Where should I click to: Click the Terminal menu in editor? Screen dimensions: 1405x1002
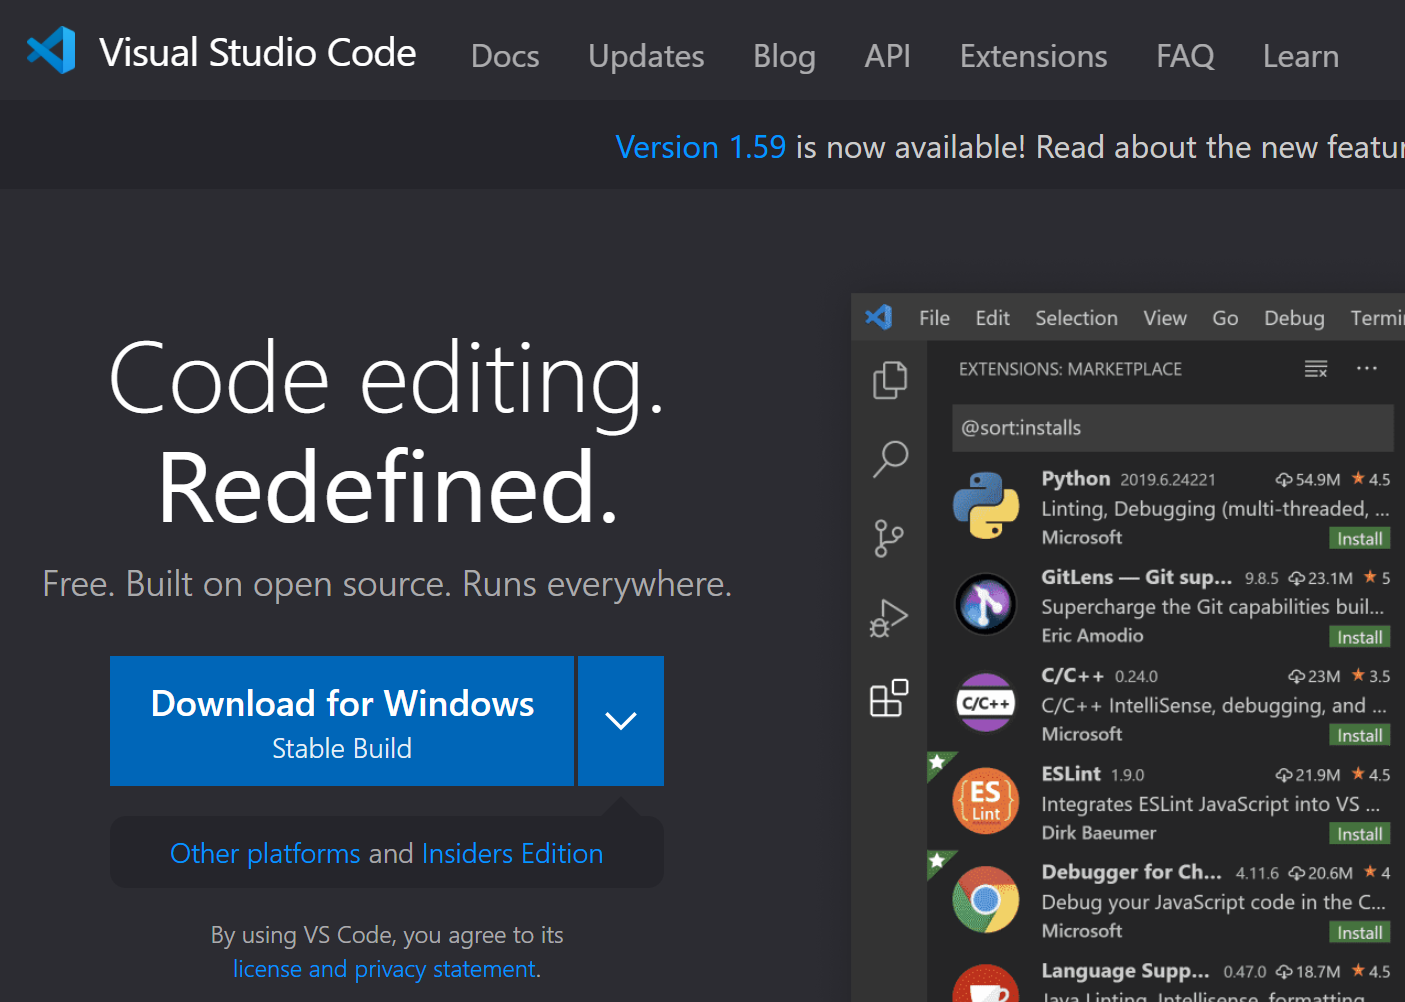coord(1377,318)
